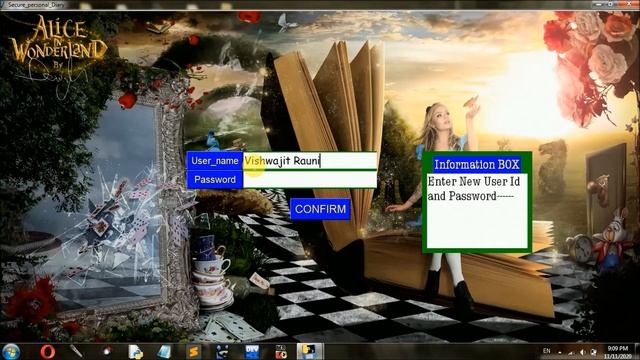This screenshot has width=640, height=360.
Task: Open the active diary app taskbar icon
Action: tap(309, 351)
